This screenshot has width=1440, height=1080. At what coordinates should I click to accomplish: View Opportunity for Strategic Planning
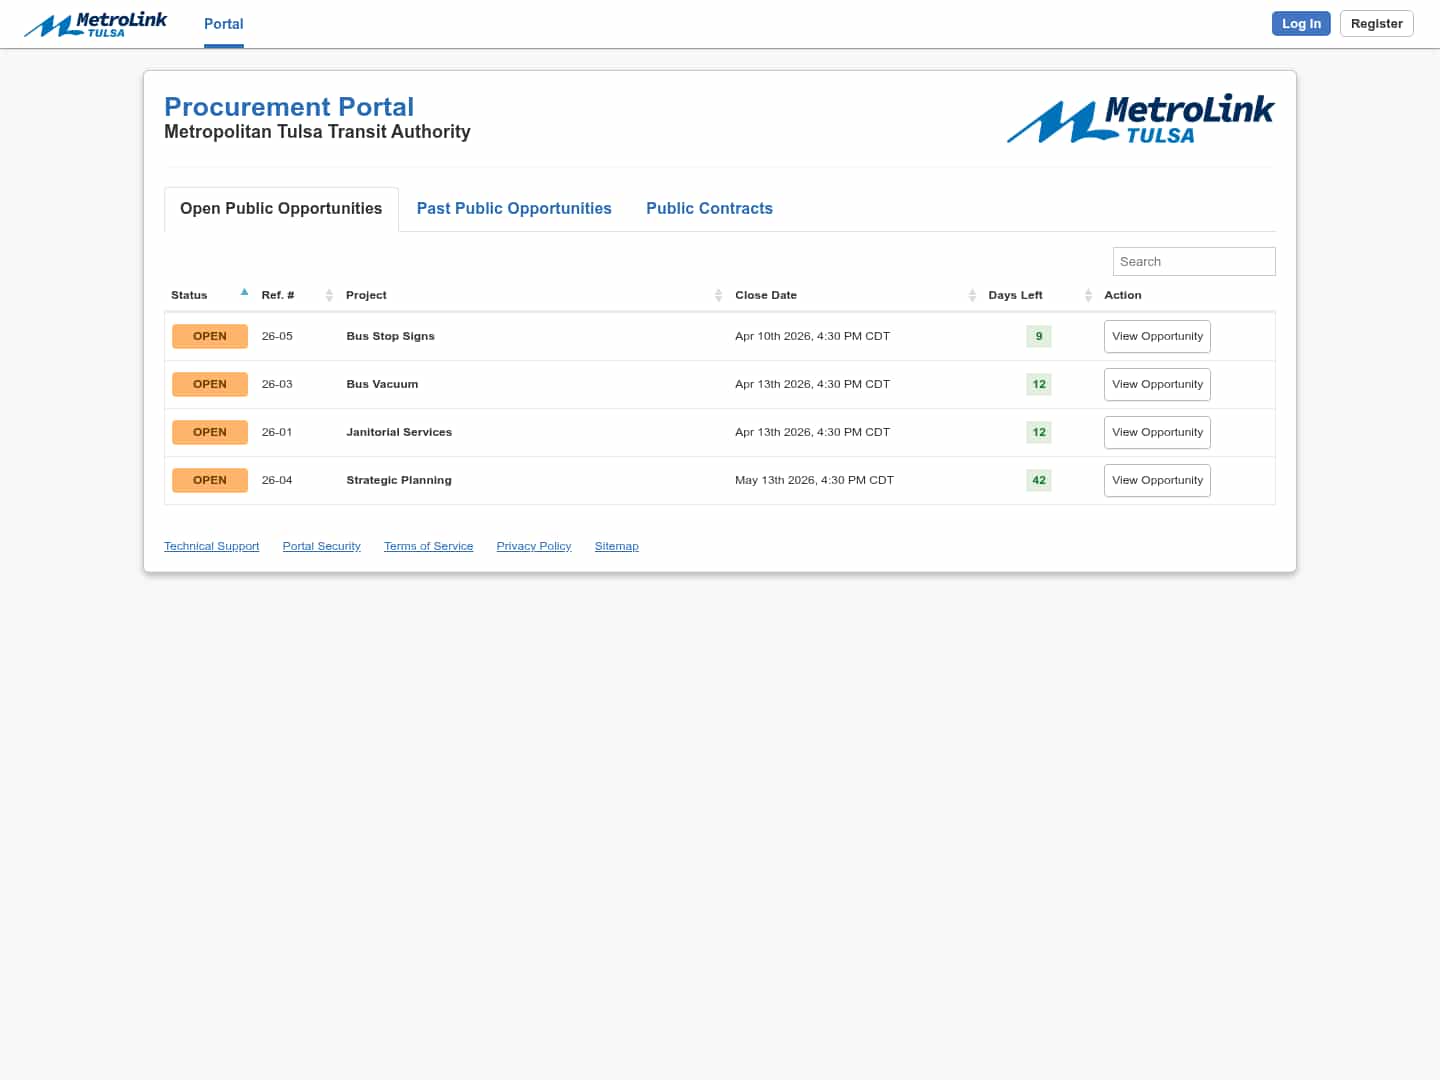click(x=1157, y=480)
